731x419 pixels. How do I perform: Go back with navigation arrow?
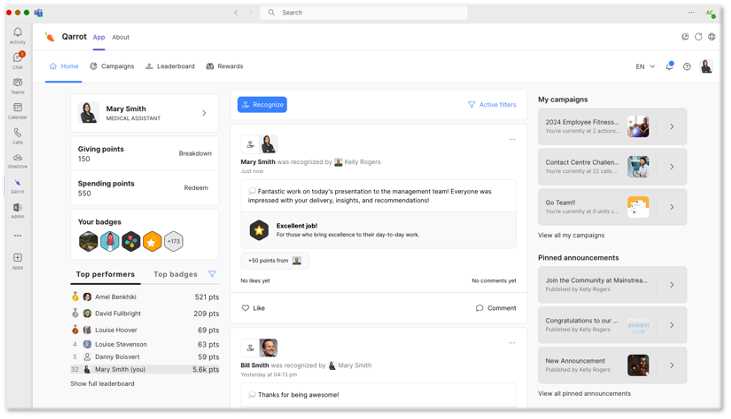pos(236,13)
